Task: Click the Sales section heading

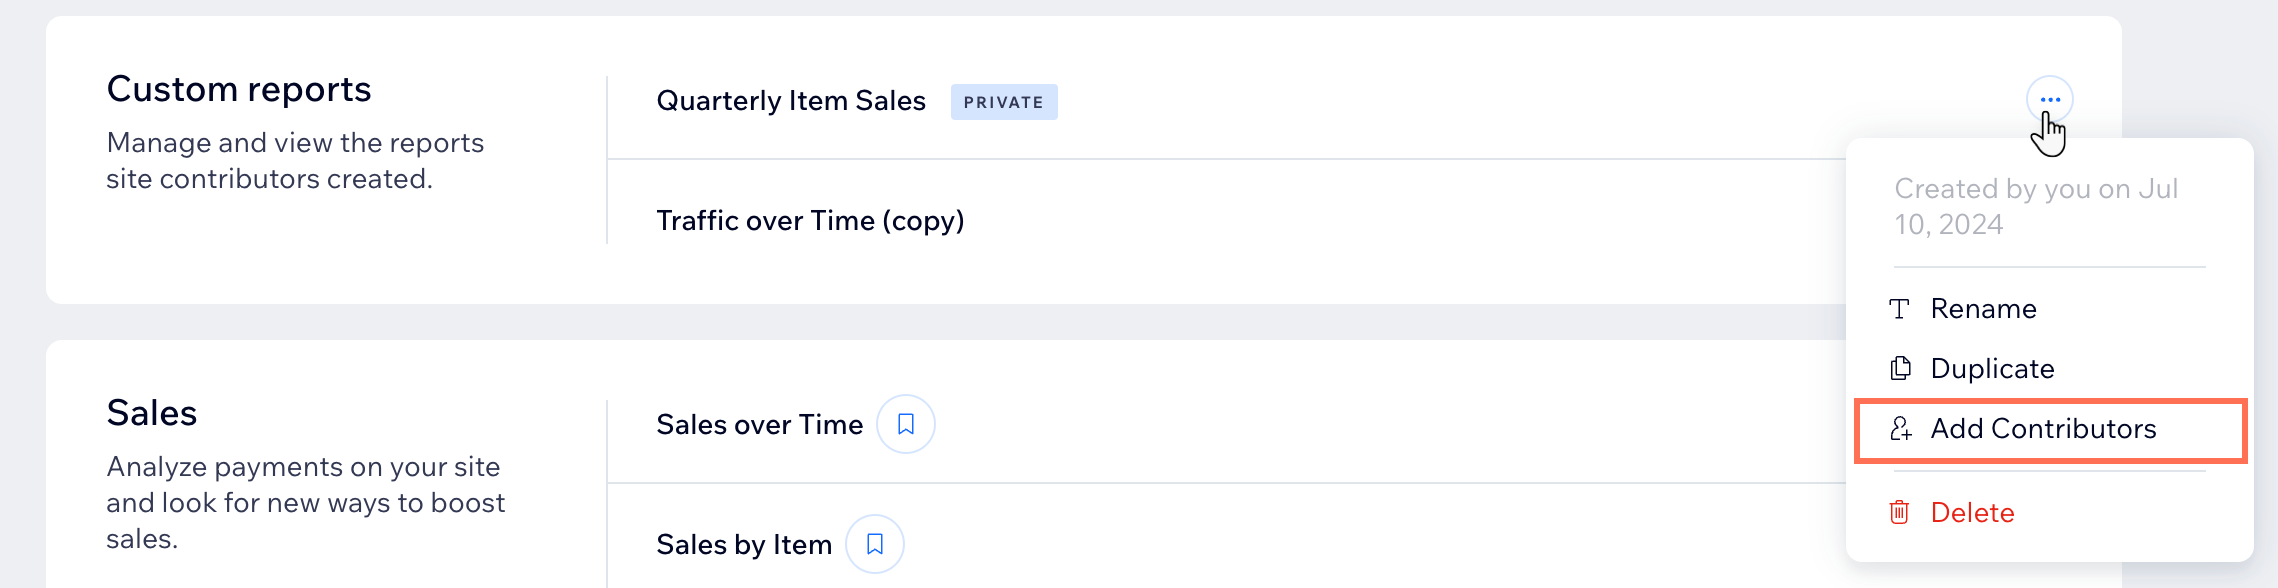Action: 152,413
